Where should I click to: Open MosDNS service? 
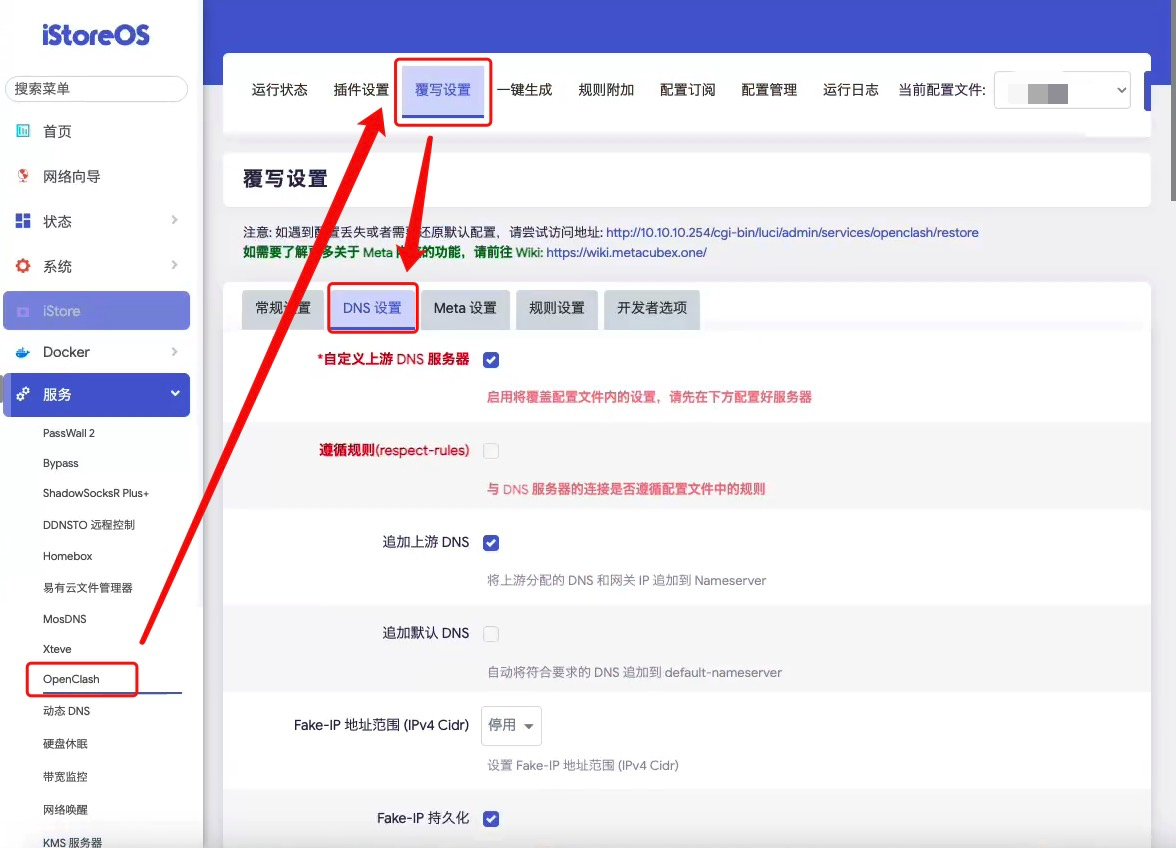(64, 619)
